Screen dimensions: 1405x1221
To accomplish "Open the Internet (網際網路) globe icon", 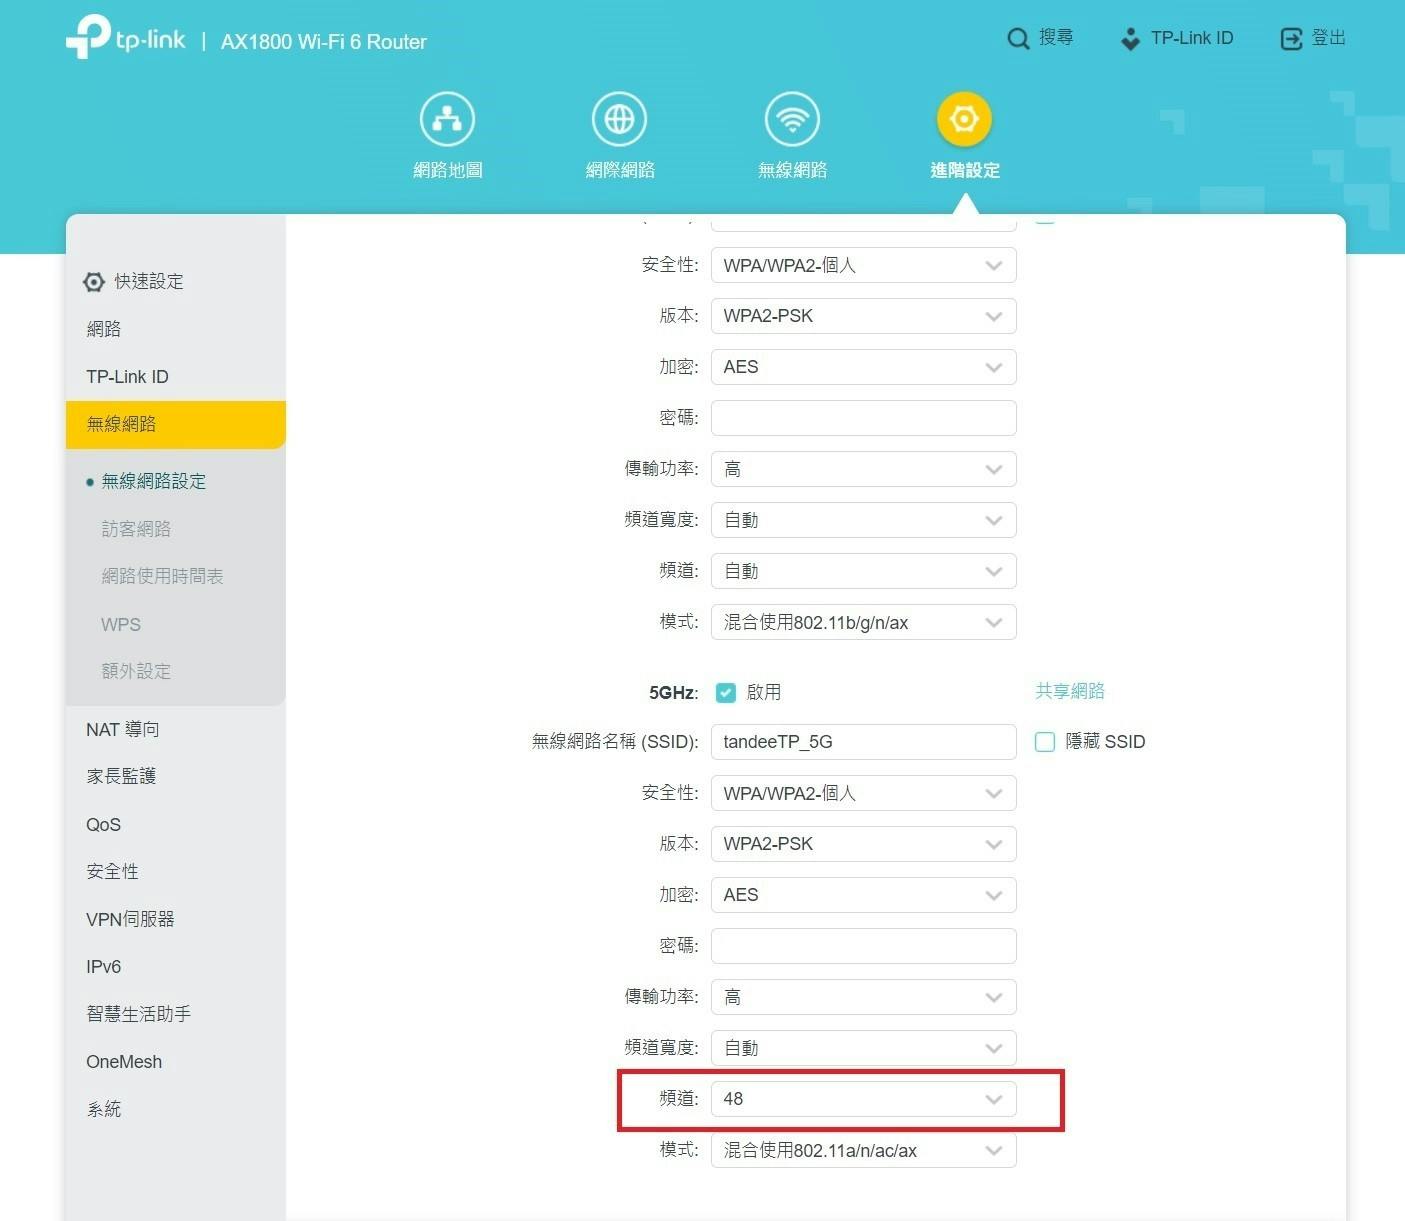I will pyautogui.click(x=619, y=120).
